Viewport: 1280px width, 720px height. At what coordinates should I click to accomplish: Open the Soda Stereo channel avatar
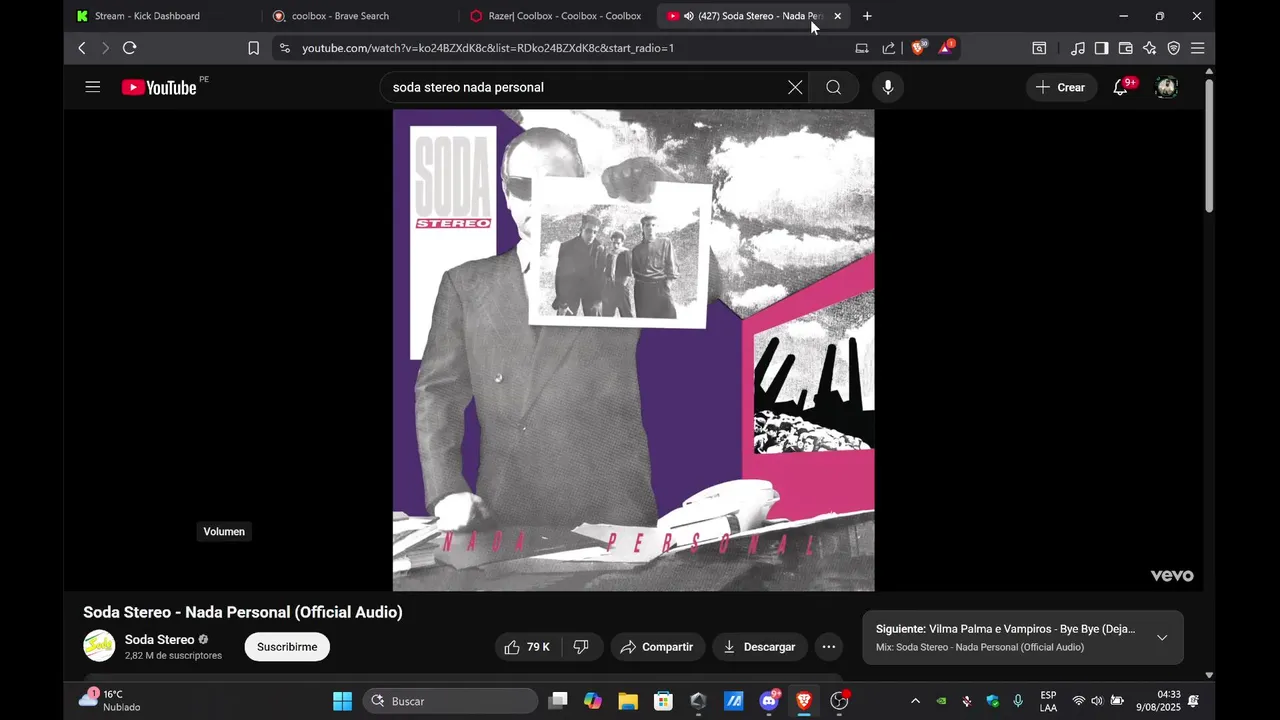point(99,646)
